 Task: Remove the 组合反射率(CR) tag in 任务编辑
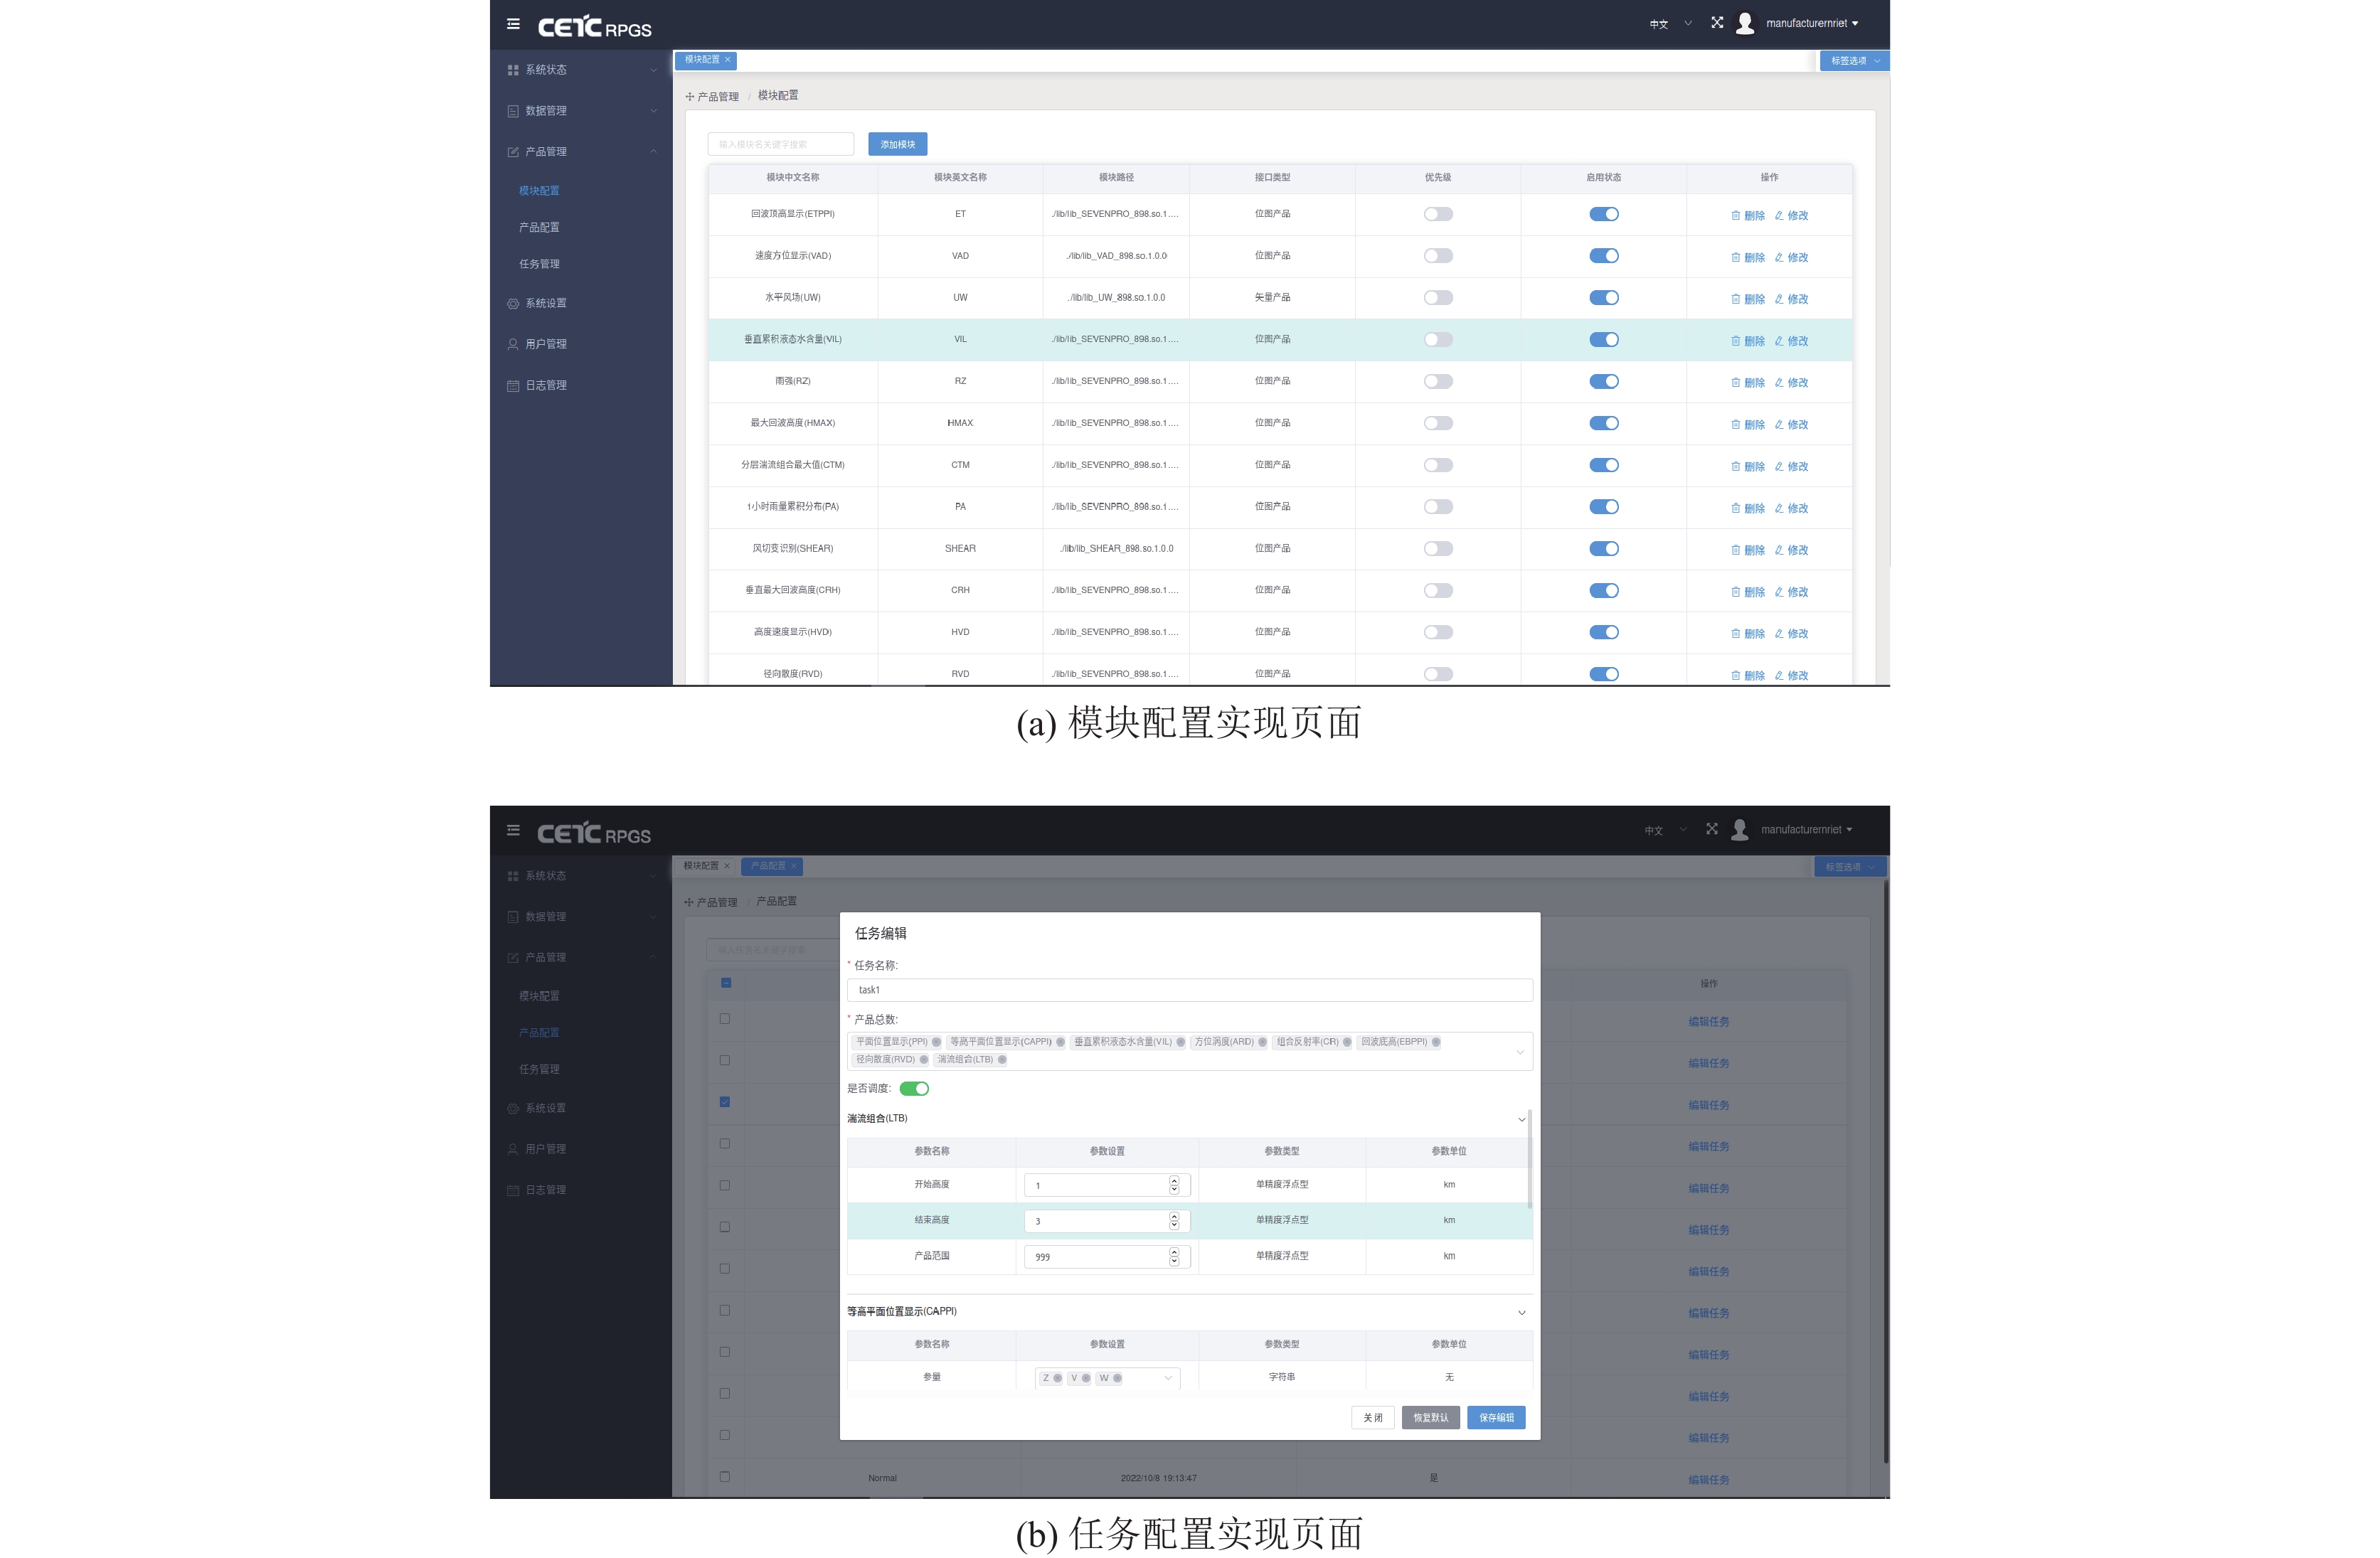1347,1042
